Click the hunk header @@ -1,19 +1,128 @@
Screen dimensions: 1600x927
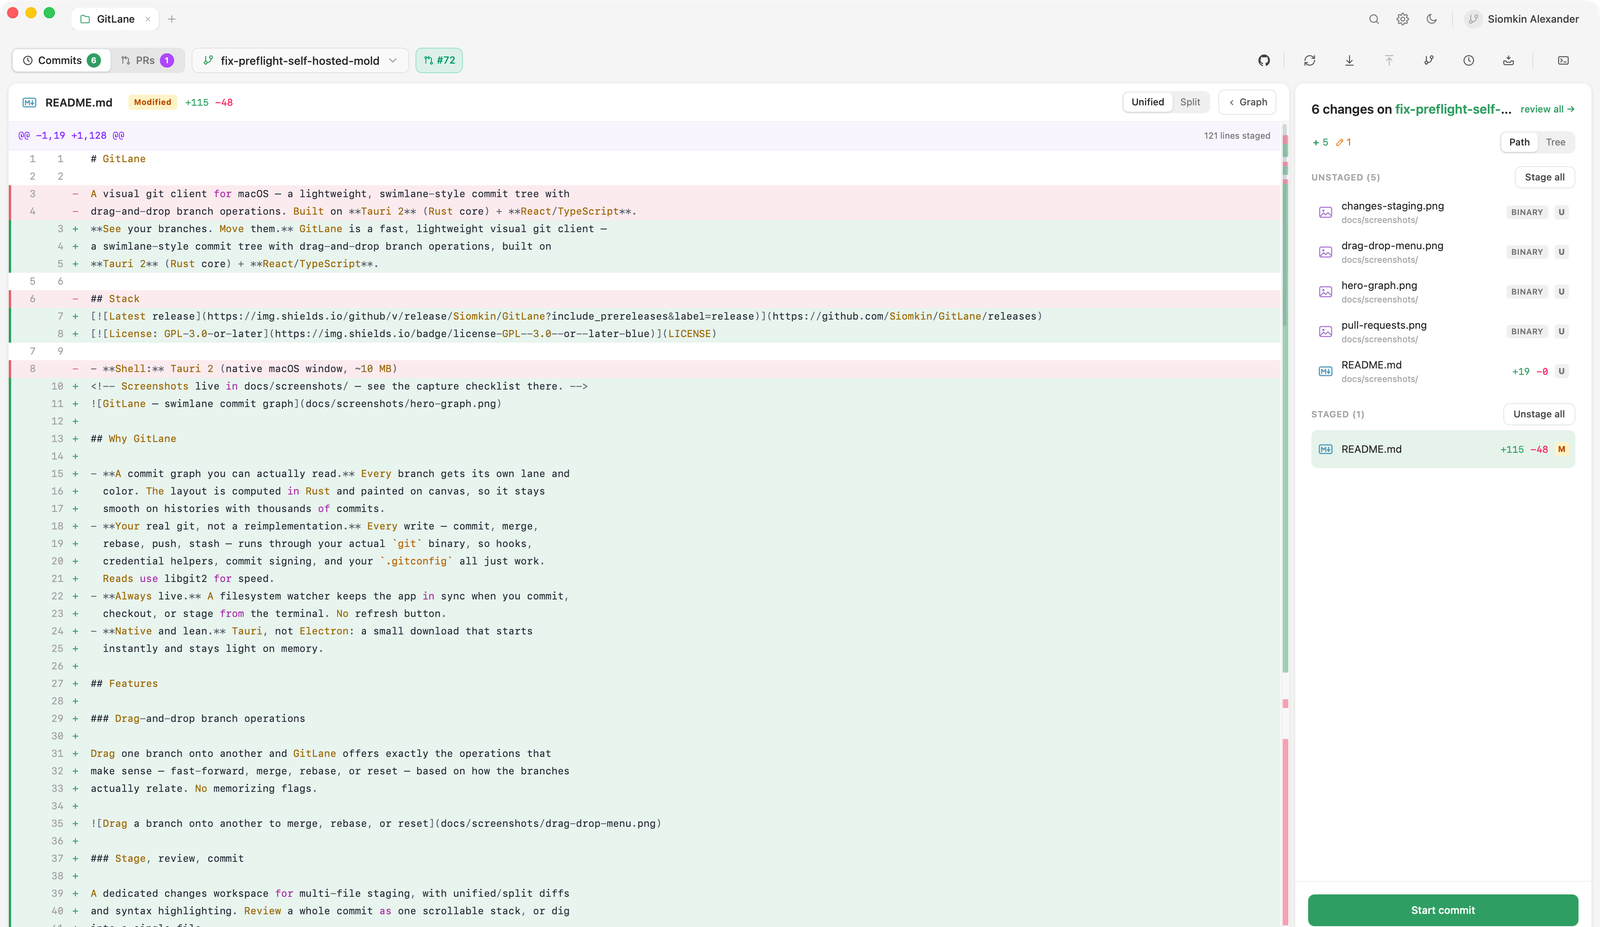[x=71, y=135]
